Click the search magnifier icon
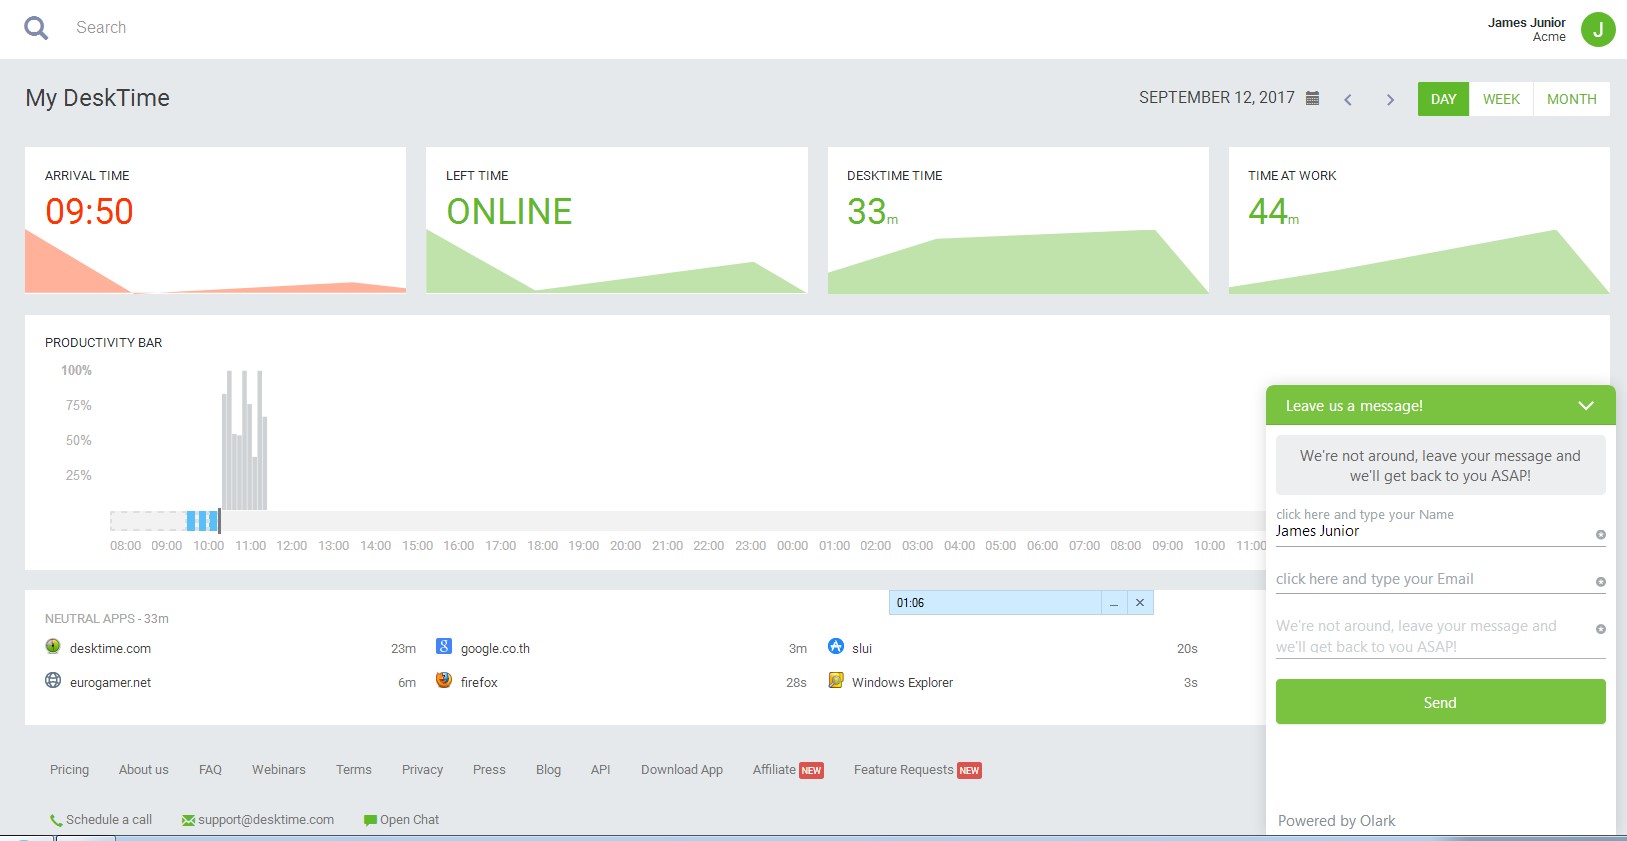The width and height of the screenshot is (1627, 841). click(36, 28)
